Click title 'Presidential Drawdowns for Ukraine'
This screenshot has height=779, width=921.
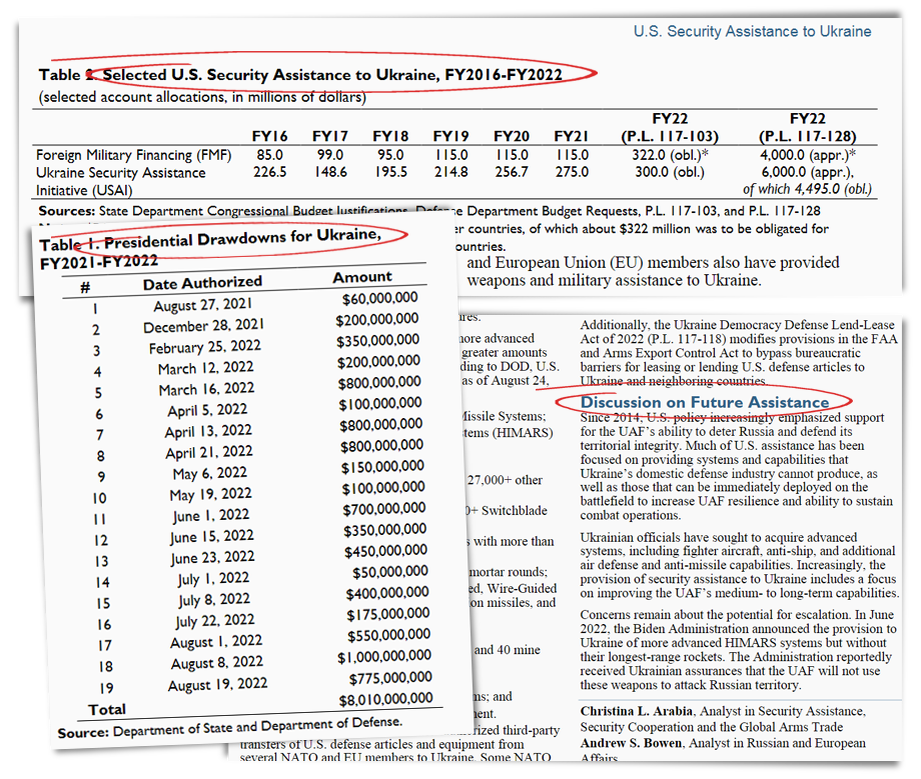[x=243, y=238]
